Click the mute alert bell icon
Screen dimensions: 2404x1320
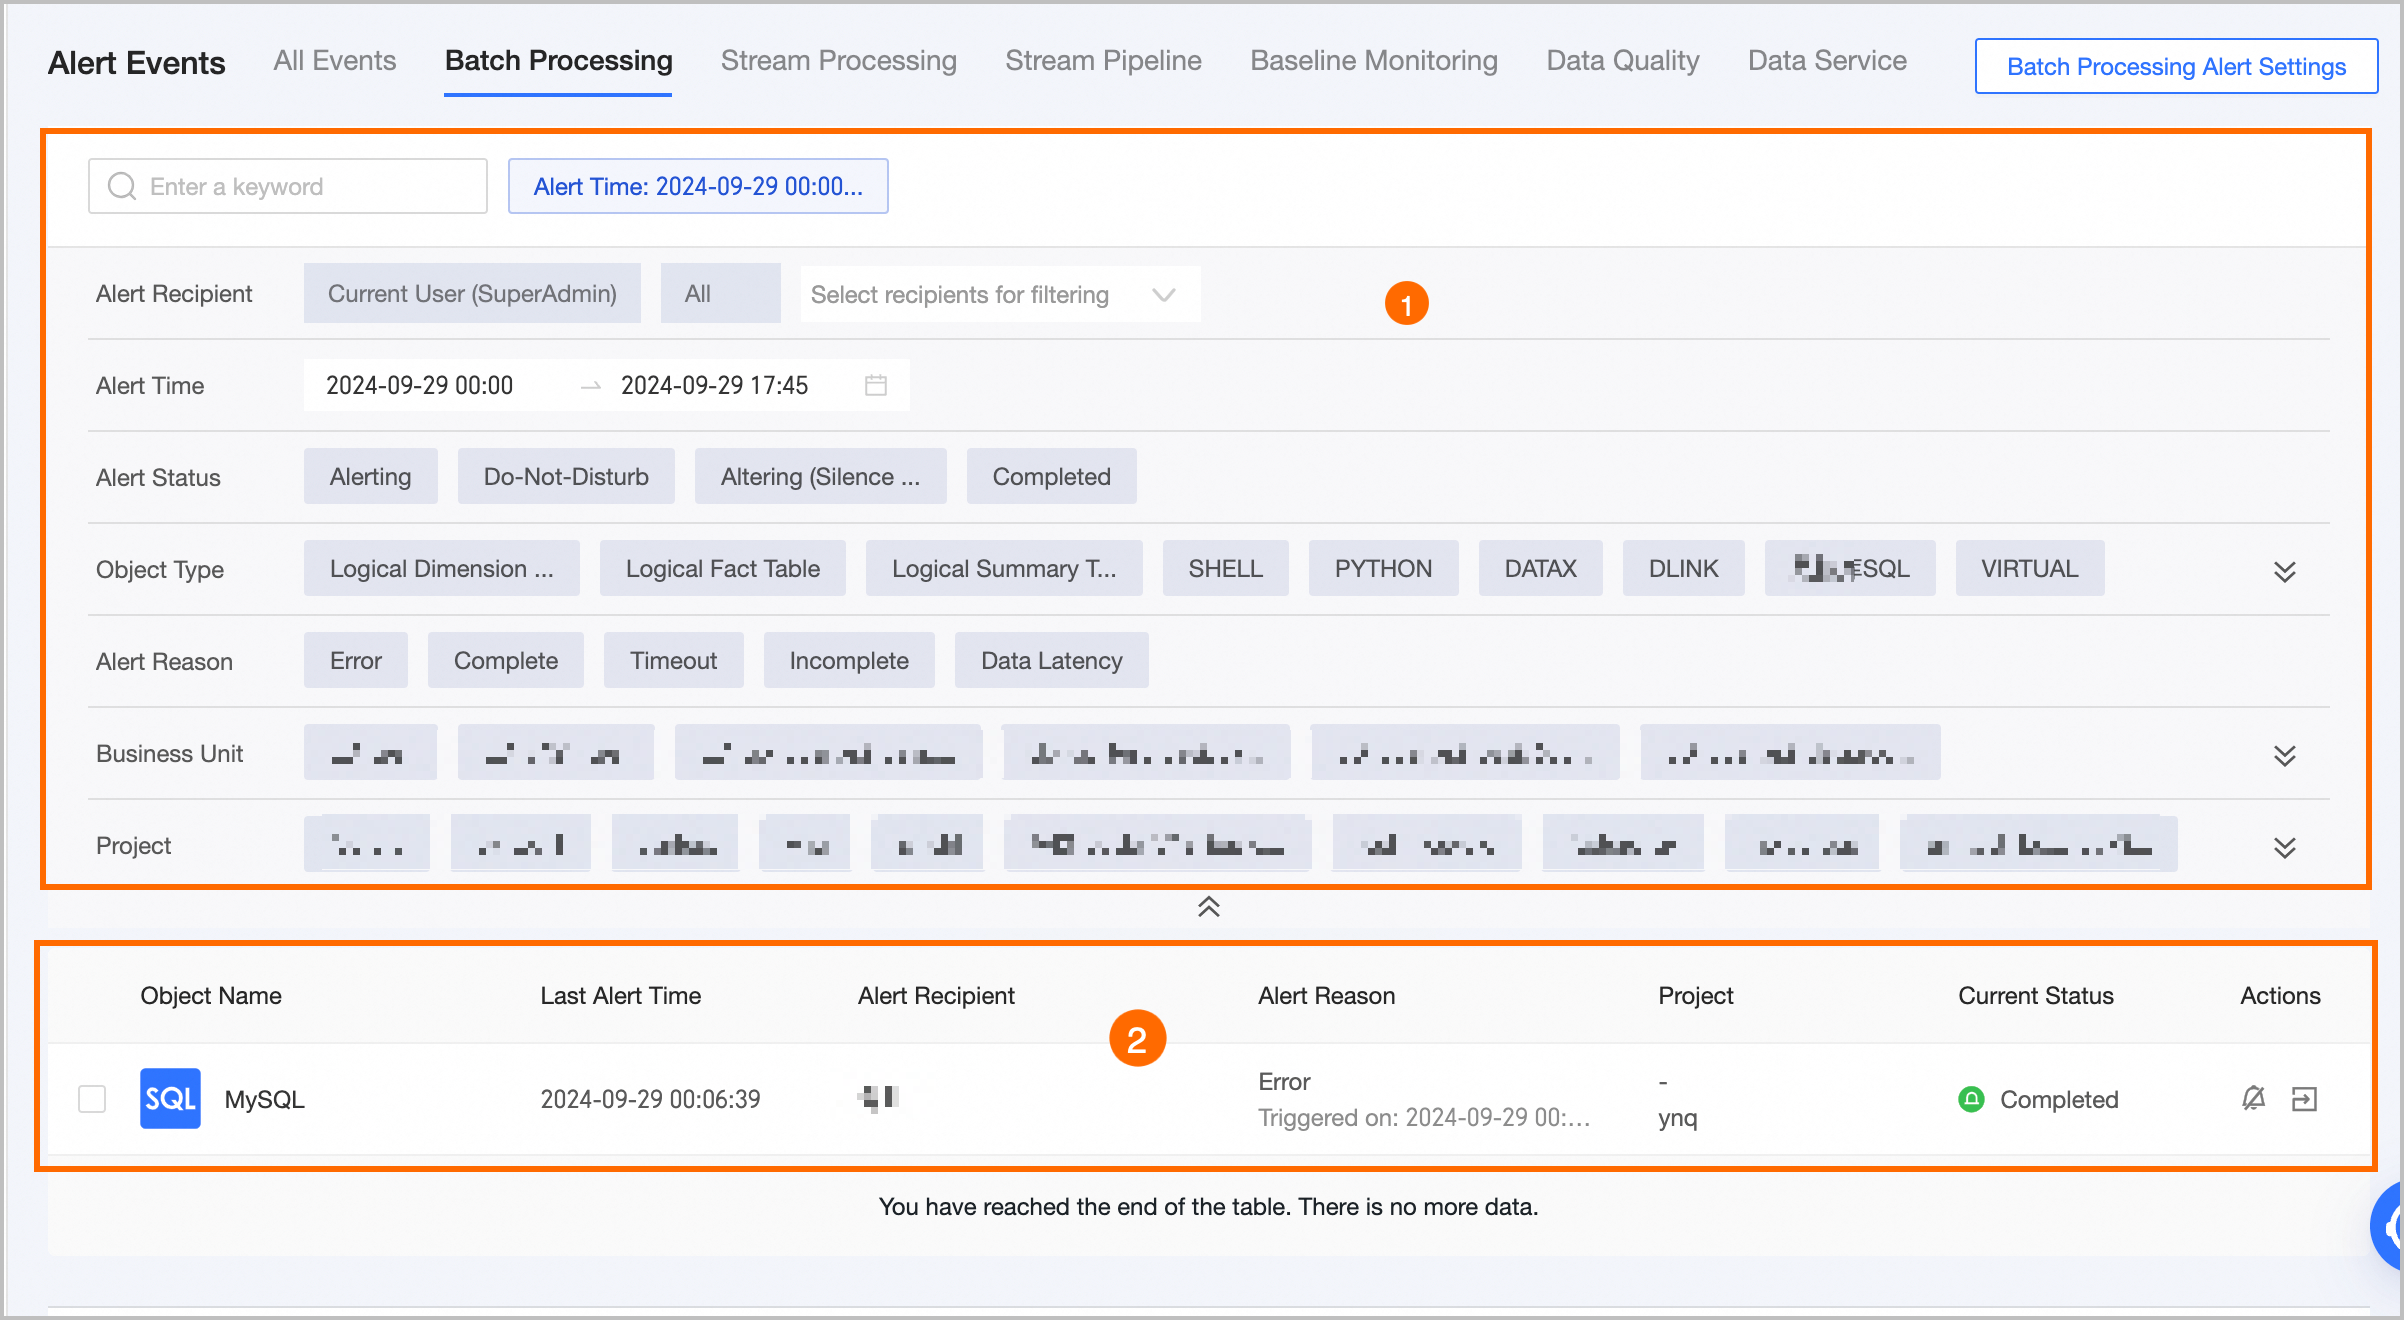(2253, 1099)
